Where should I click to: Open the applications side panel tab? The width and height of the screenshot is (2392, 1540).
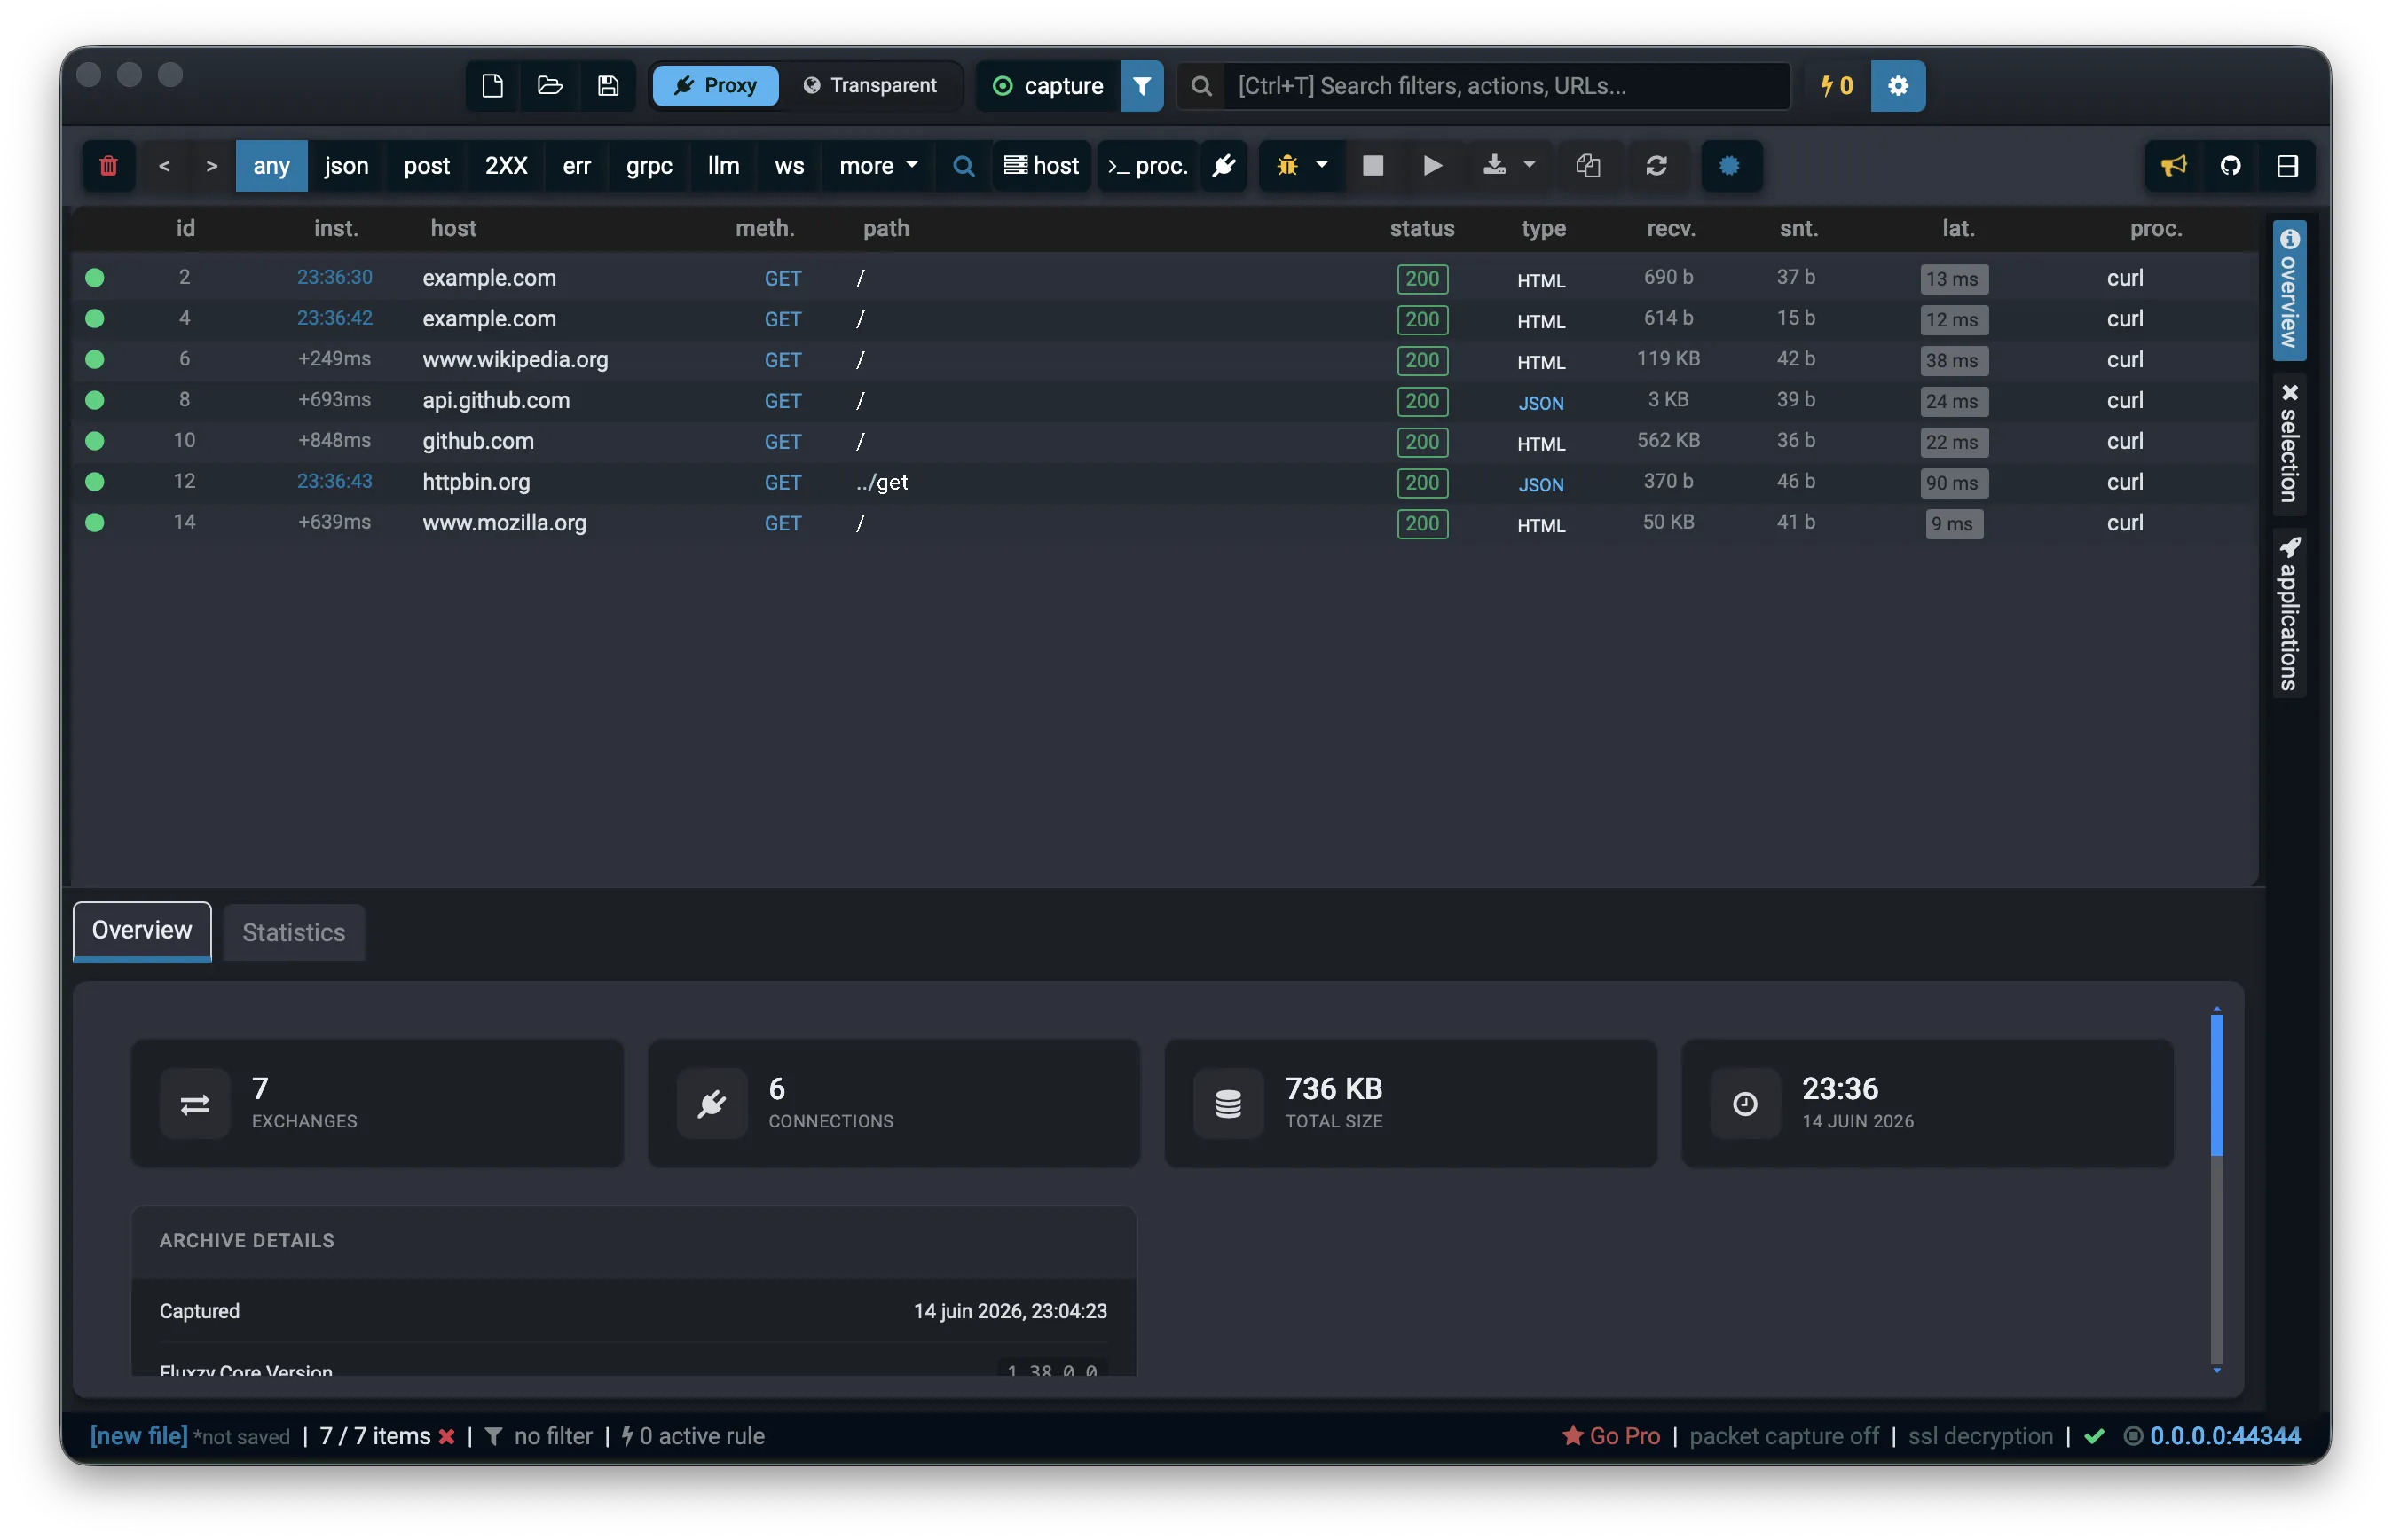[x=2288, y=613]
